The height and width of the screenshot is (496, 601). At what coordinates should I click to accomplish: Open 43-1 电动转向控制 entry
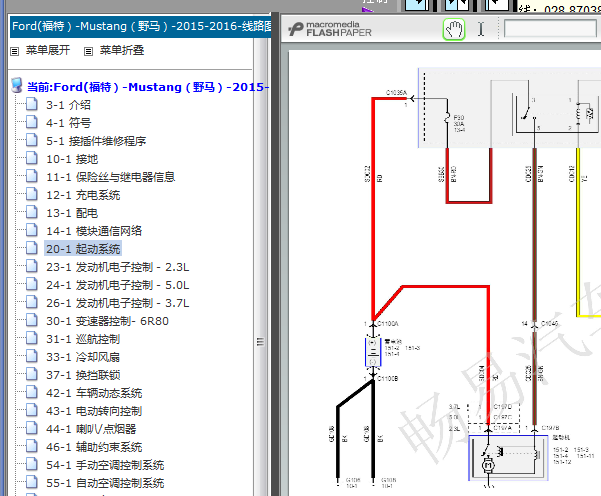tap(94, 411)
